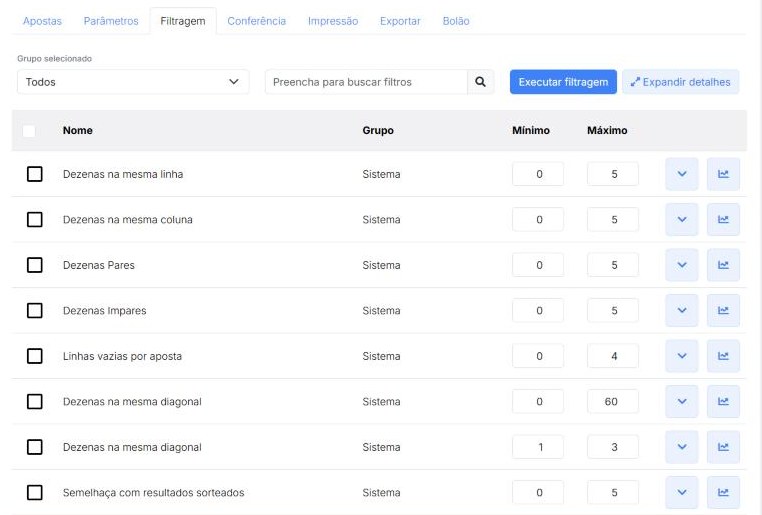This screenshot has width=762, height=515.
Task: Edit Mínimo field for Dezenas Pares
Action: pyautogui.click(x=538, y=265)
